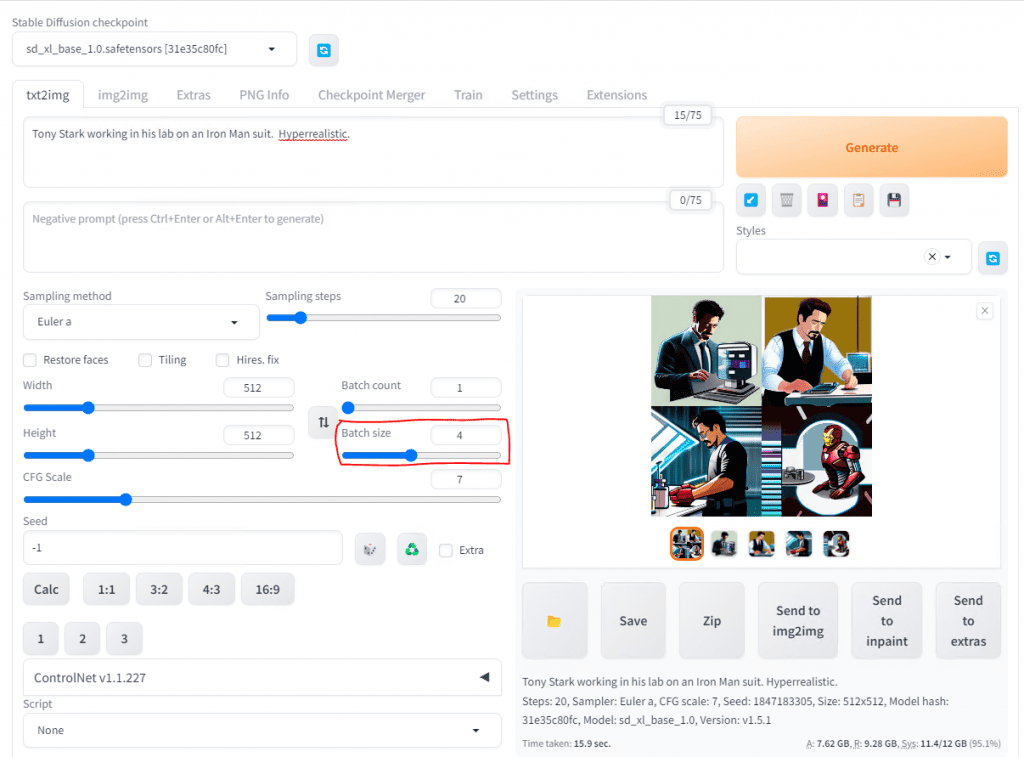Open the Train tab
The image size is (1024, 757).
[x=468, y=95]
